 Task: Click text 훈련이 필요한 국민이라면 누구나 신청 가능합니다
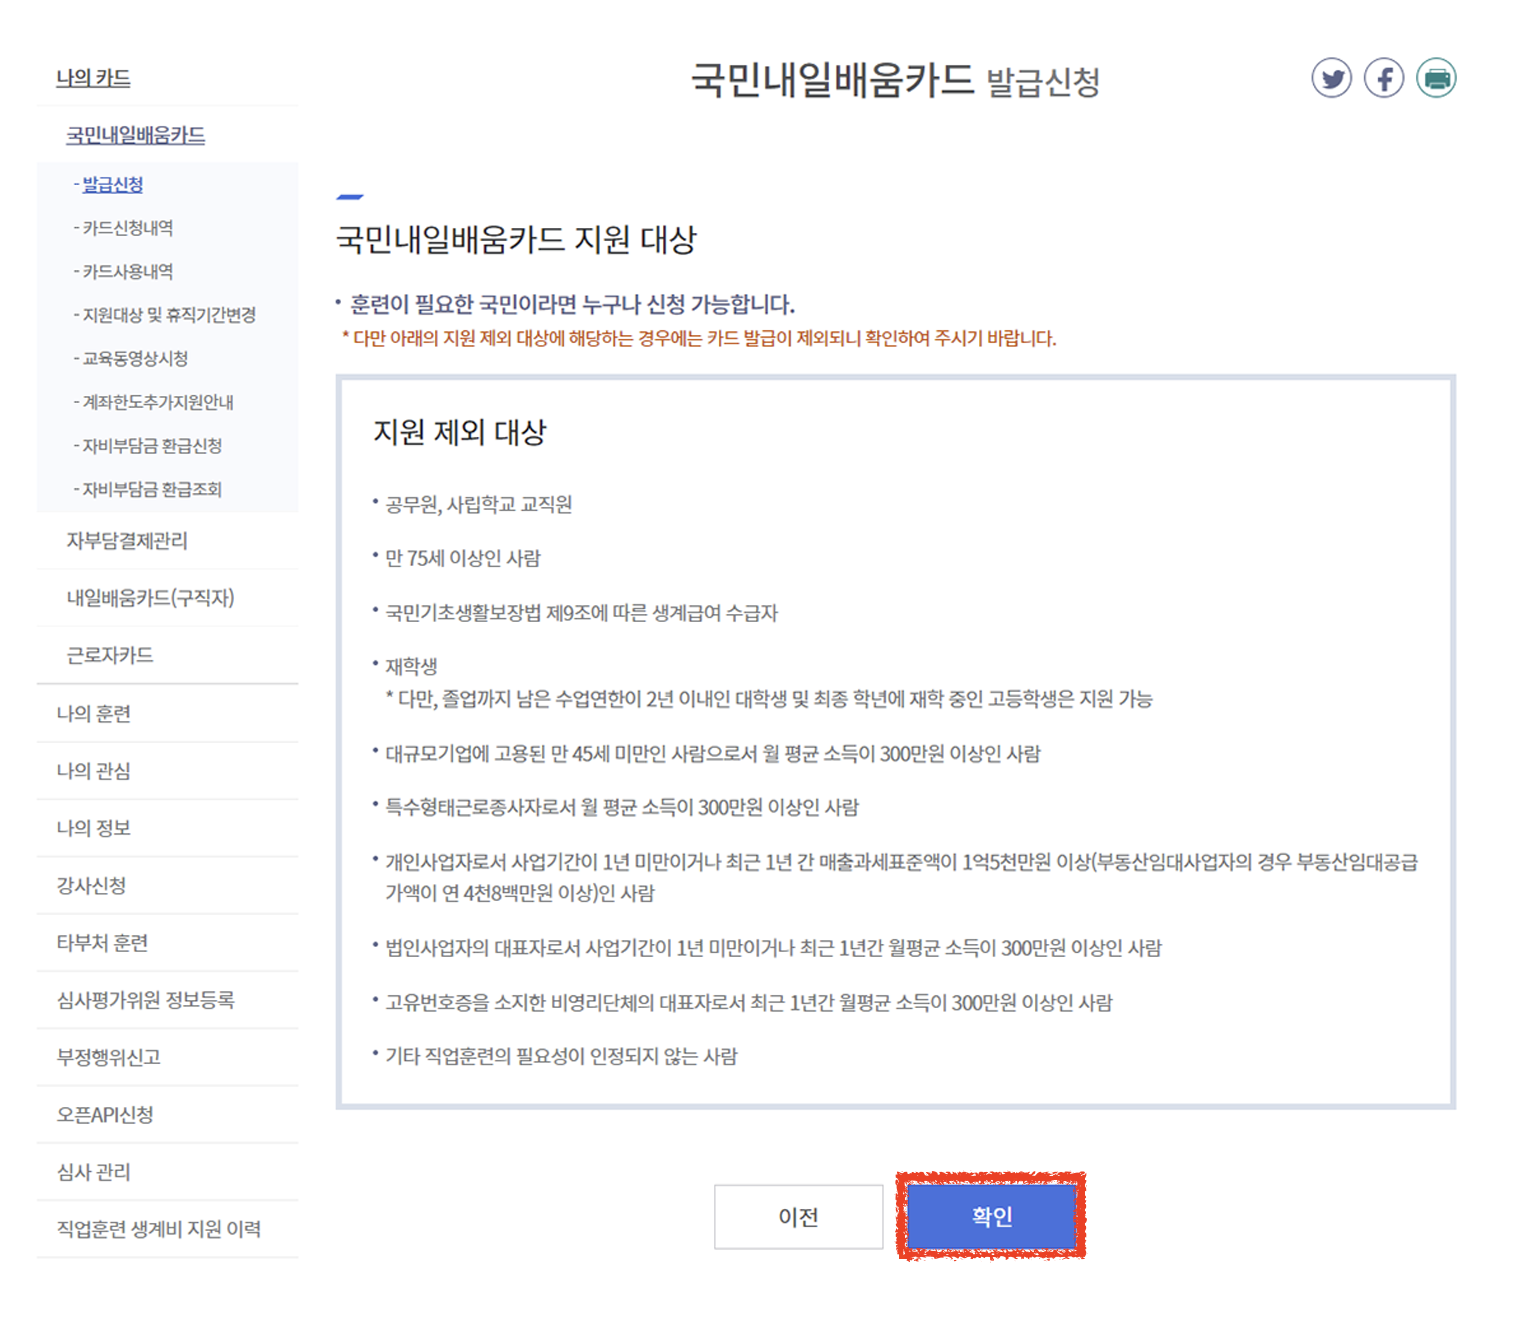pos(572,304)
